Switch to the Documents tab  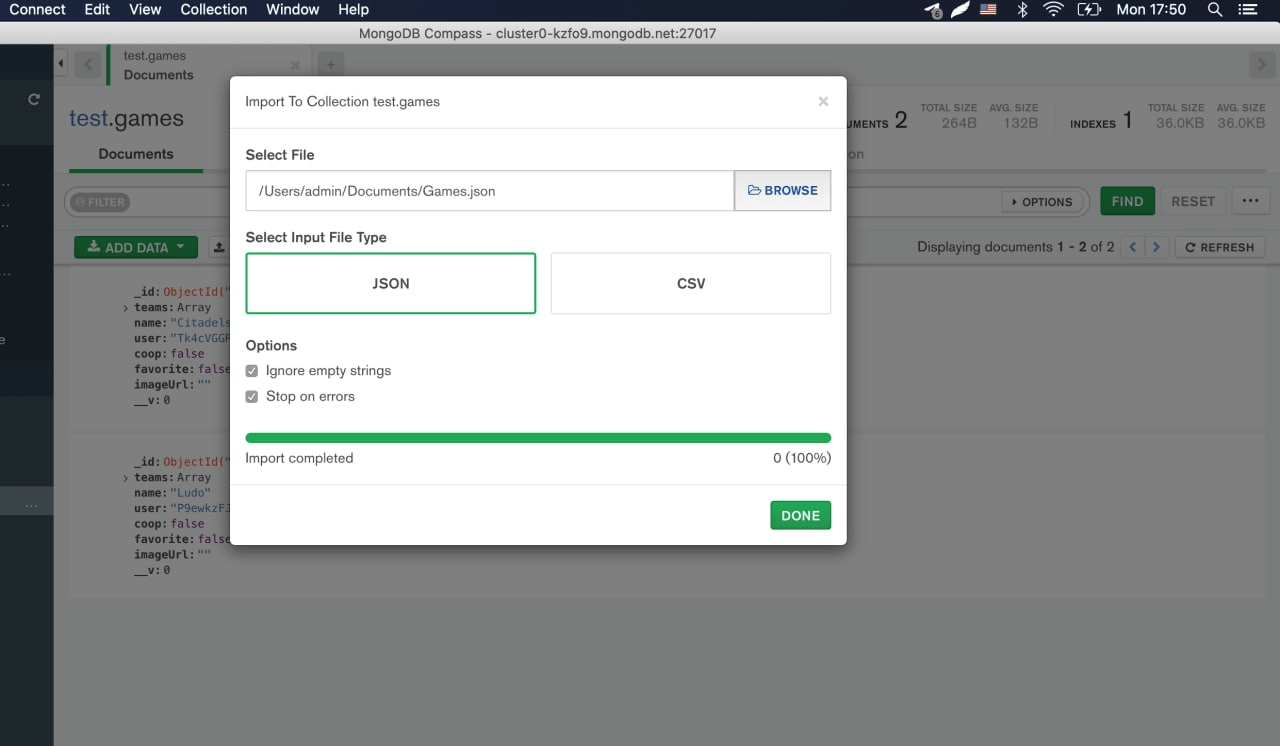(136, 154)
